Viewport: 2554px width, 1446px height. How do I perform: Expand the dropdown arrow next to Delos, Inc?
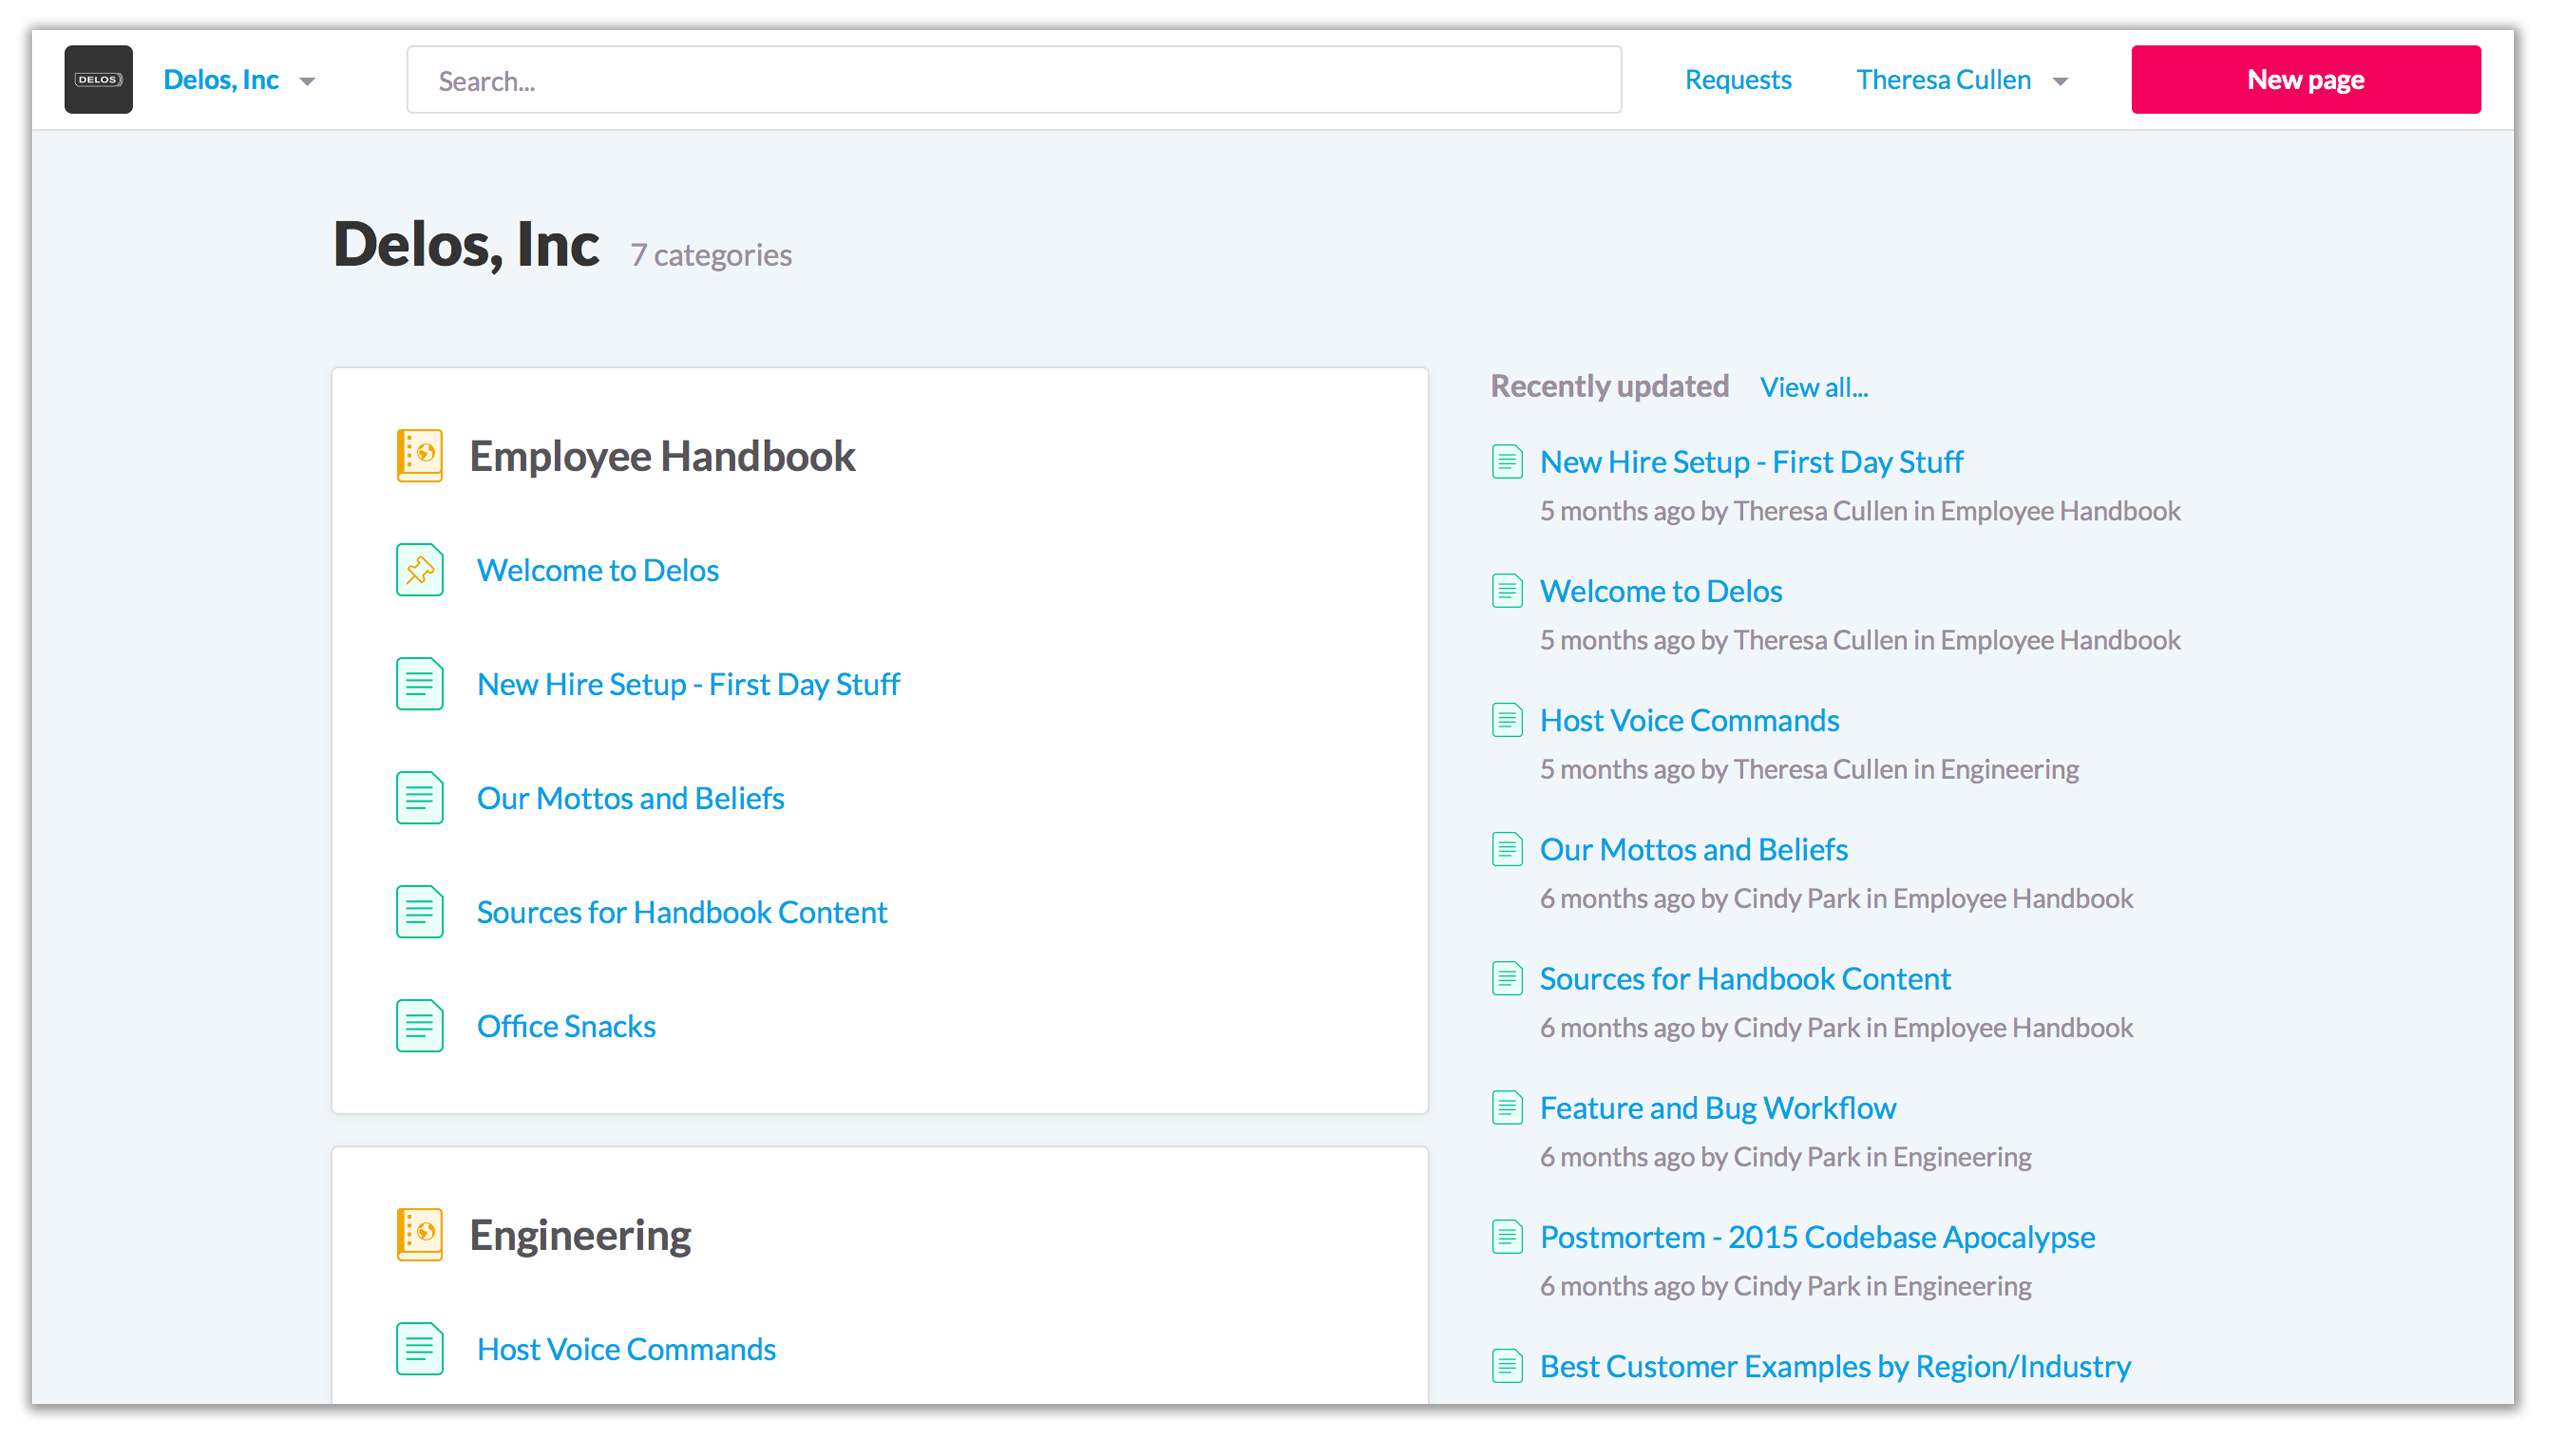pyautogui.click(x=307, y=82)
